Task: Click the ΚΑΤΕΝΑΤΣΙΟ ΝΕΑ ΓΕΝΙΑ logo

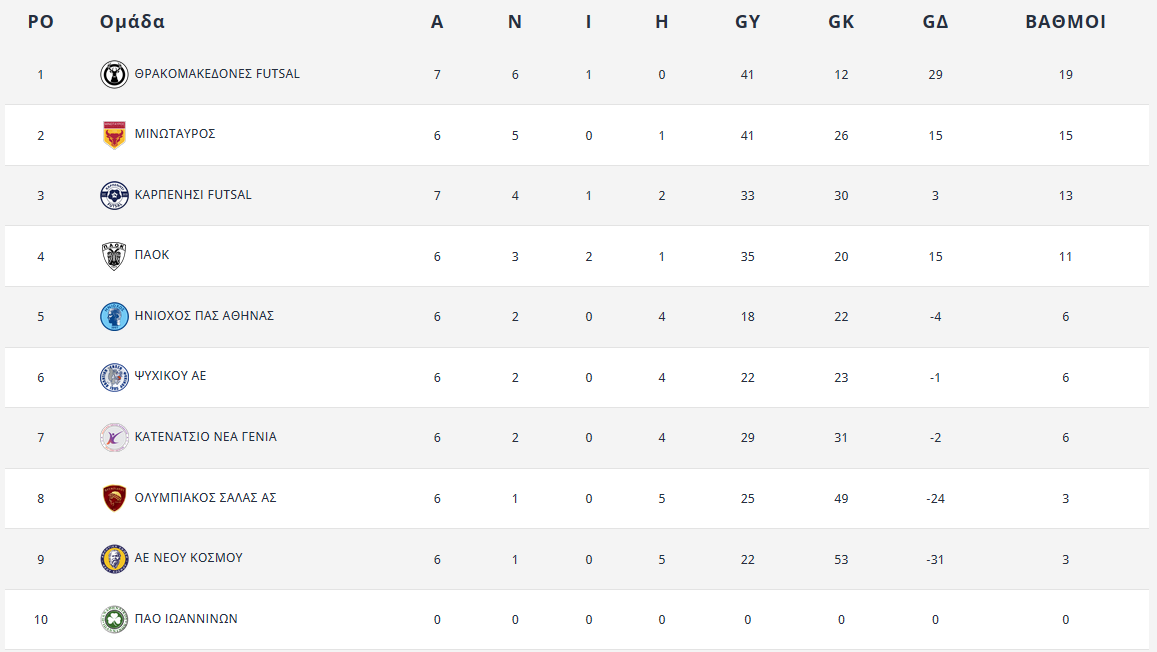Action: coord(114,438)
